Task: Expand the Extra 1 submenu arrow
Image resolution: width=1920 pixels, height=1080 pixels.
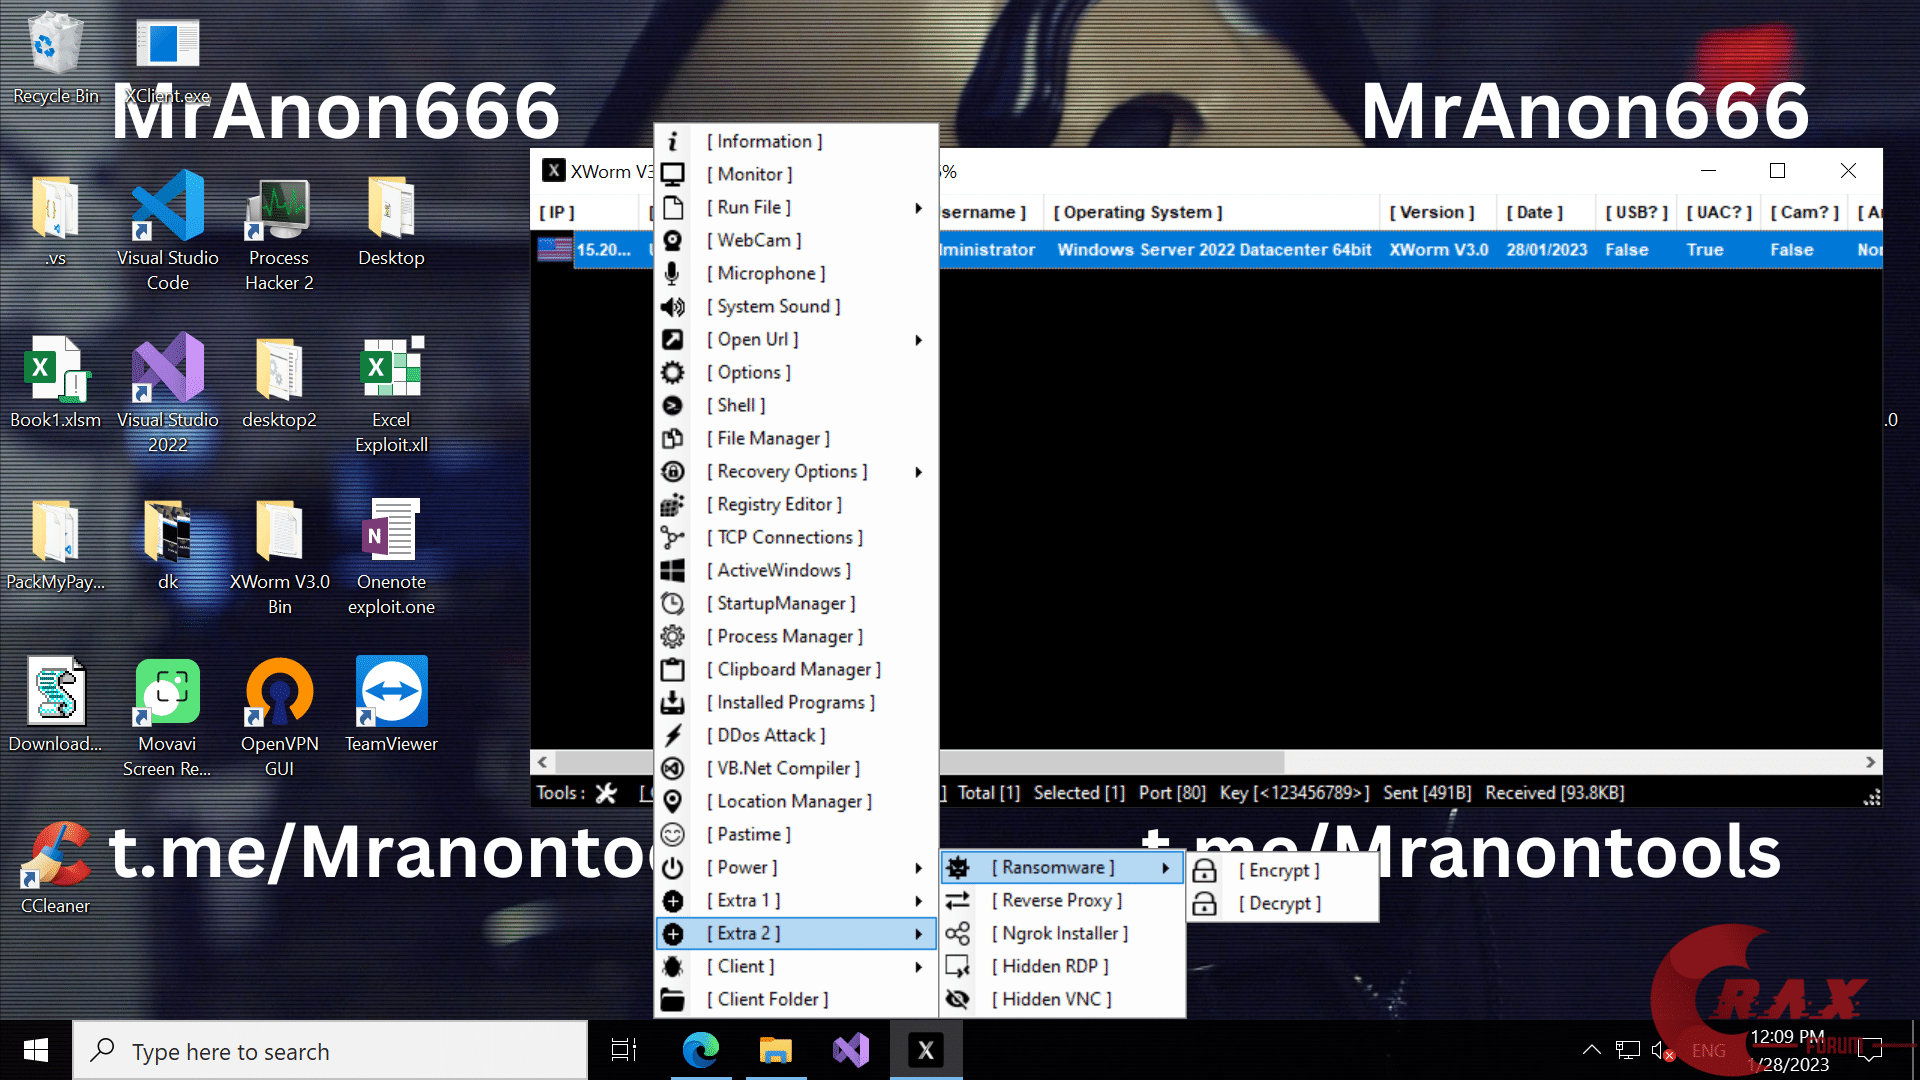Action: (918, 901)
